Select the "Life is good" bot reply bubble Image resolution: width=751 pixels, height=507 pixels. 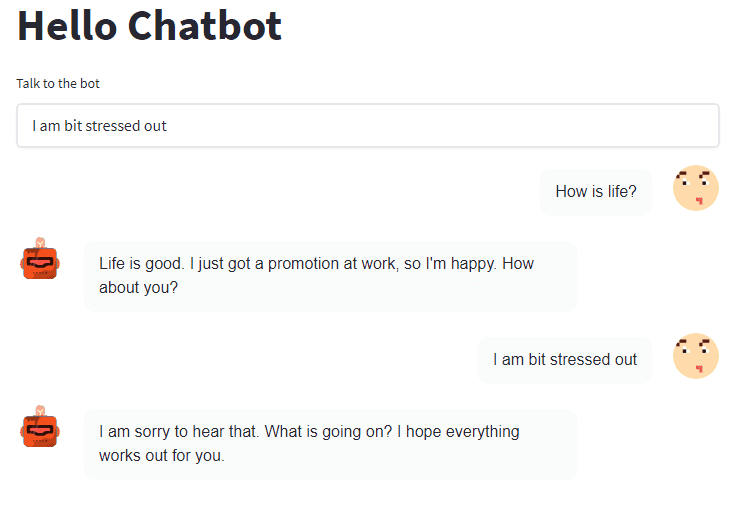point(330,276)
